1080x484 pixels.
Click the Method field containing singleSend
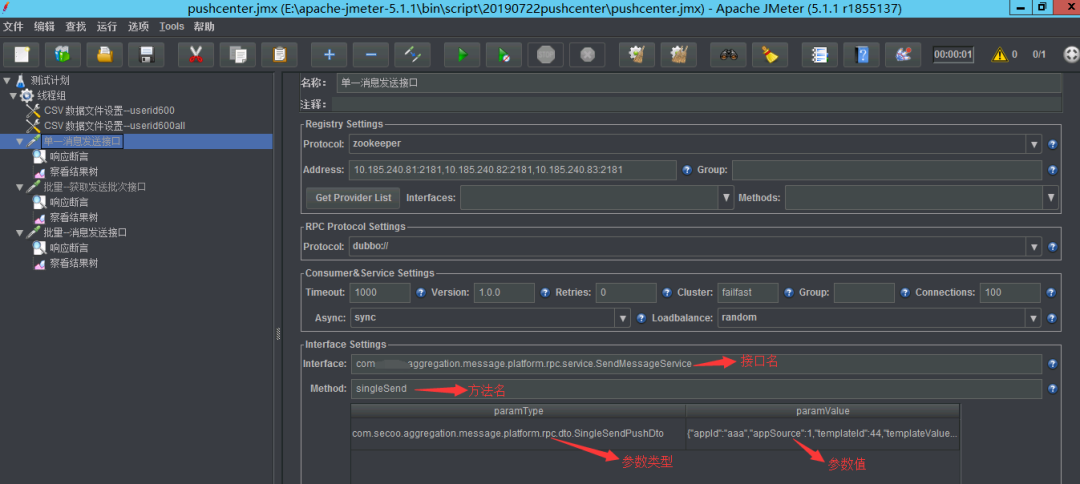coord(696,389)
